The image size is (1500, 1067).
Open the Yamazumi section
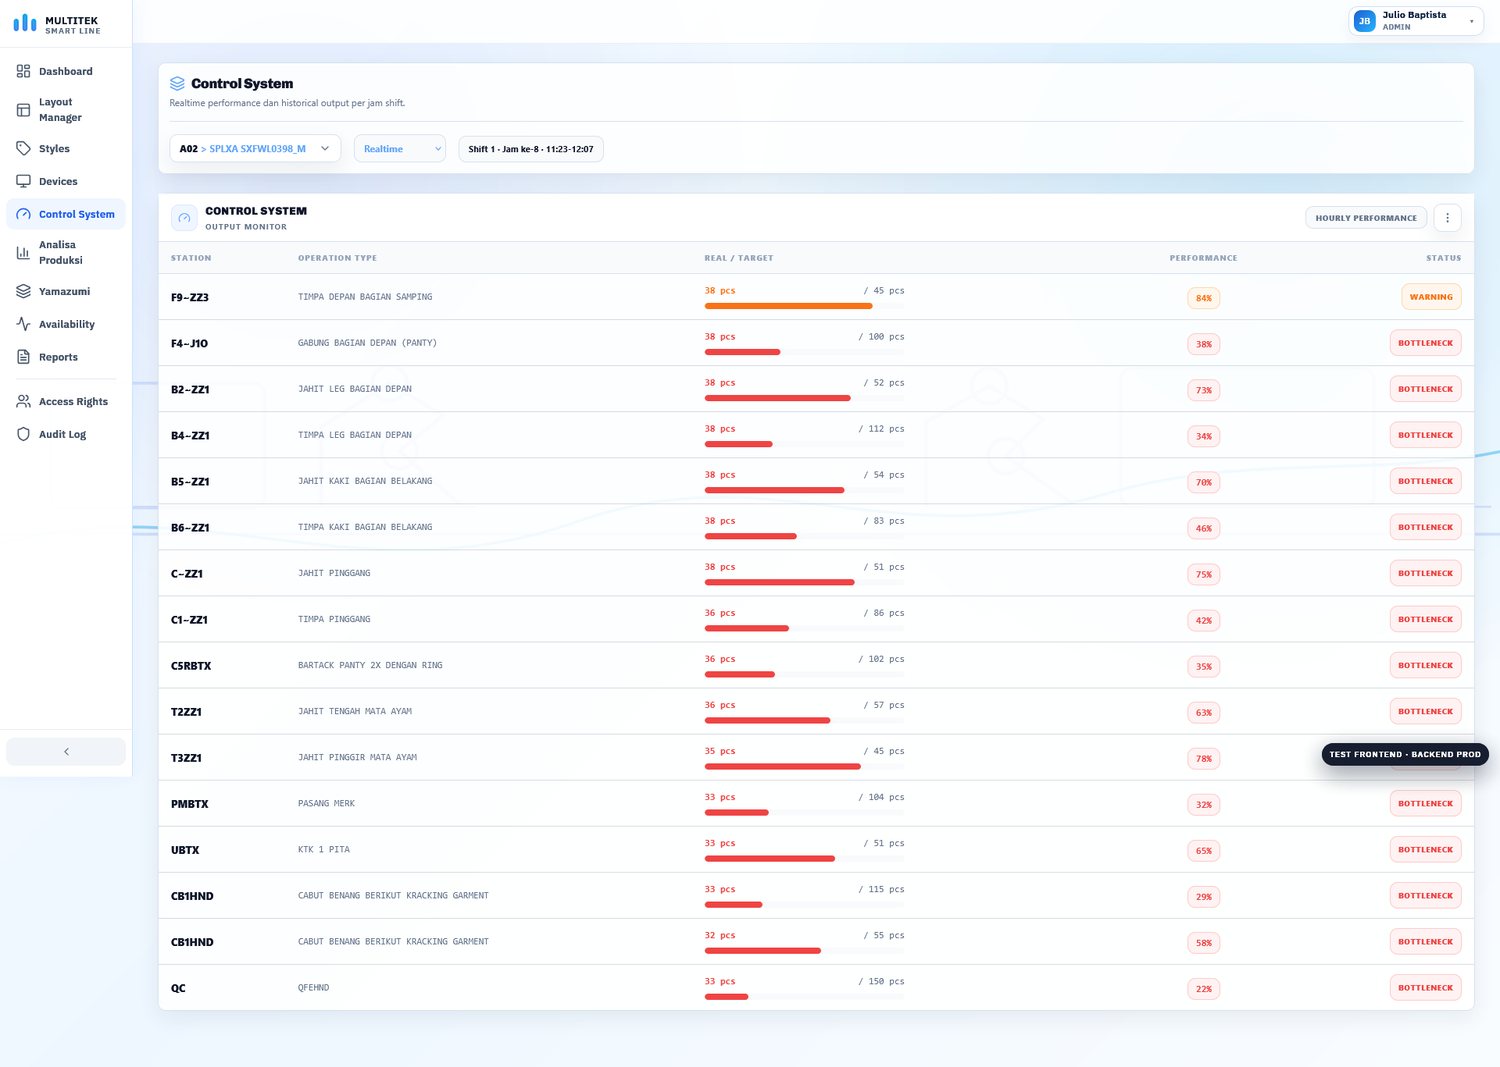pos(66,291)
